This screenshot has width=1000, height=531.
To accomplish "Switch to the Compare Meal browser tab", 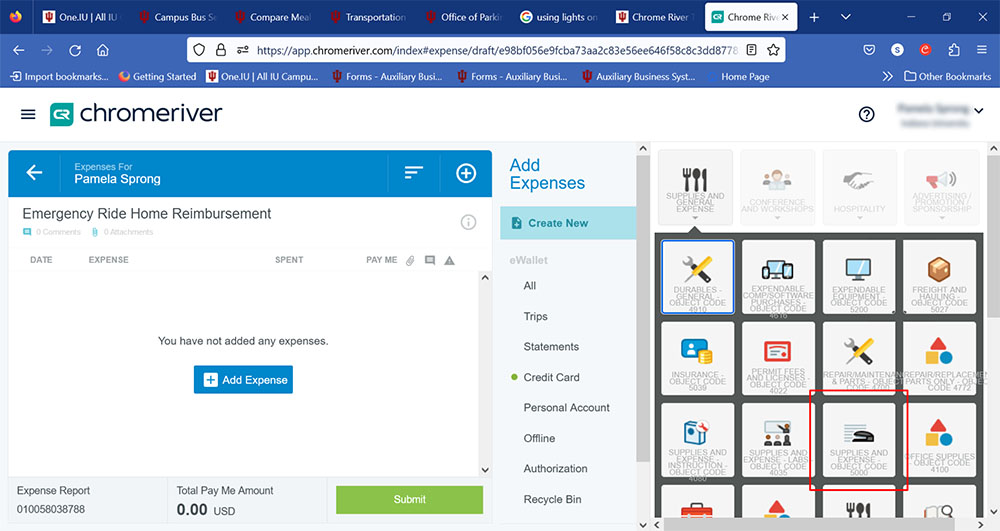I will coord(274,17).
